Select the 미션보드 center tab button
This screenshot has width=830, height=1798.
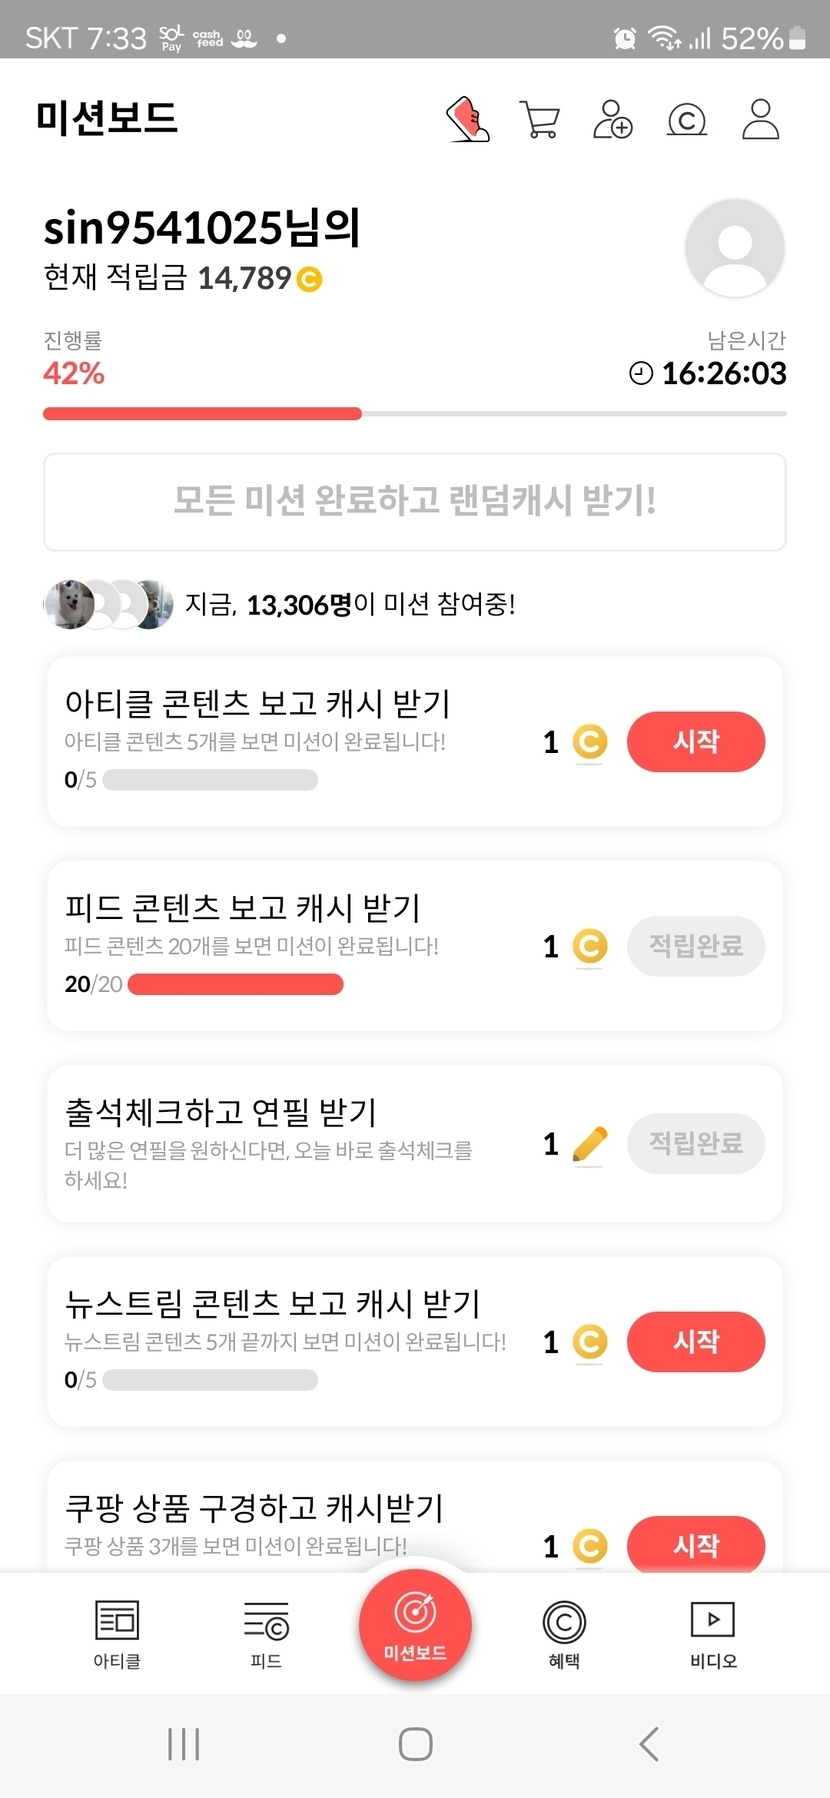[415, 1625]
